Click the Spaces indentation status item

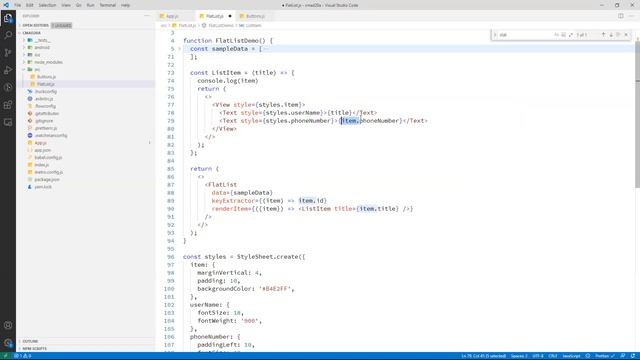pos(519,356)
